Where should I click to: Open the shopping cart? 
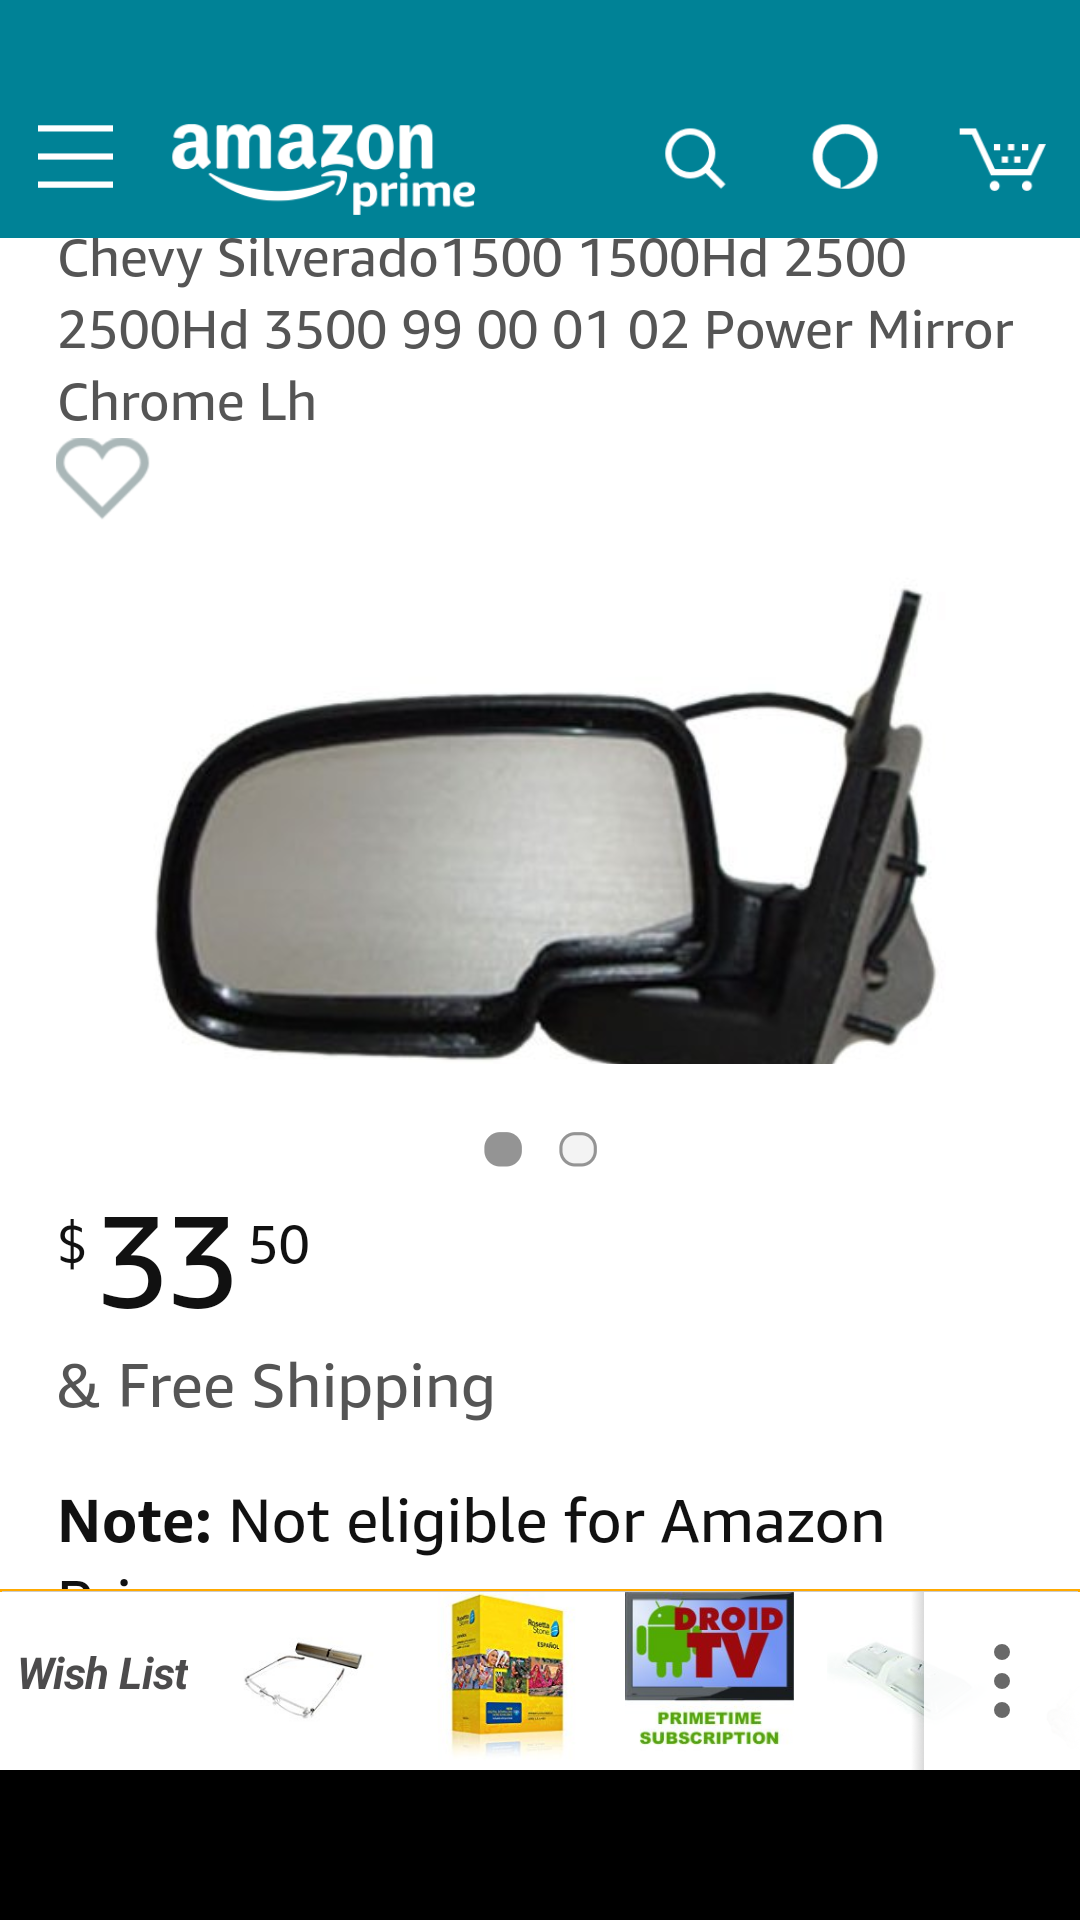tap(1003, 158)
